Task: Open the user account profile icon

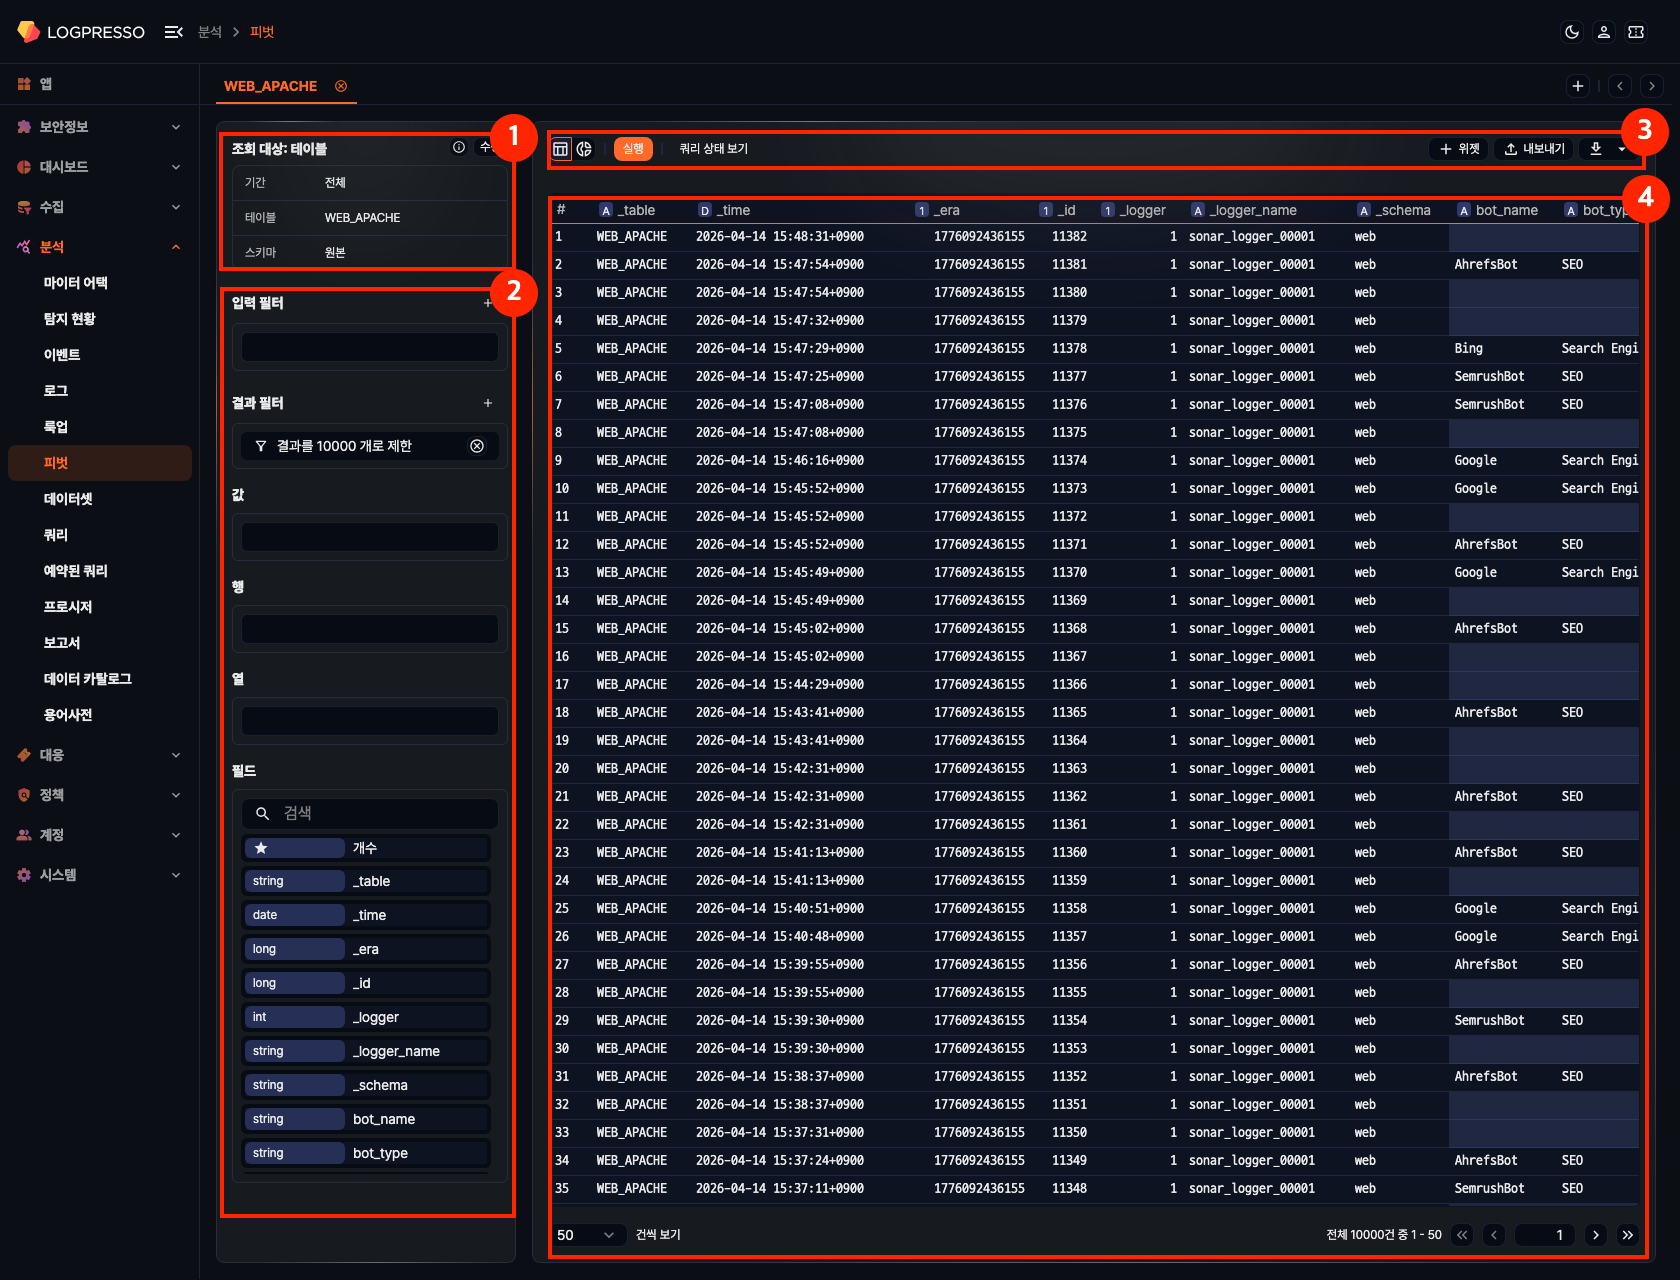Action: tap(1604, 32)
